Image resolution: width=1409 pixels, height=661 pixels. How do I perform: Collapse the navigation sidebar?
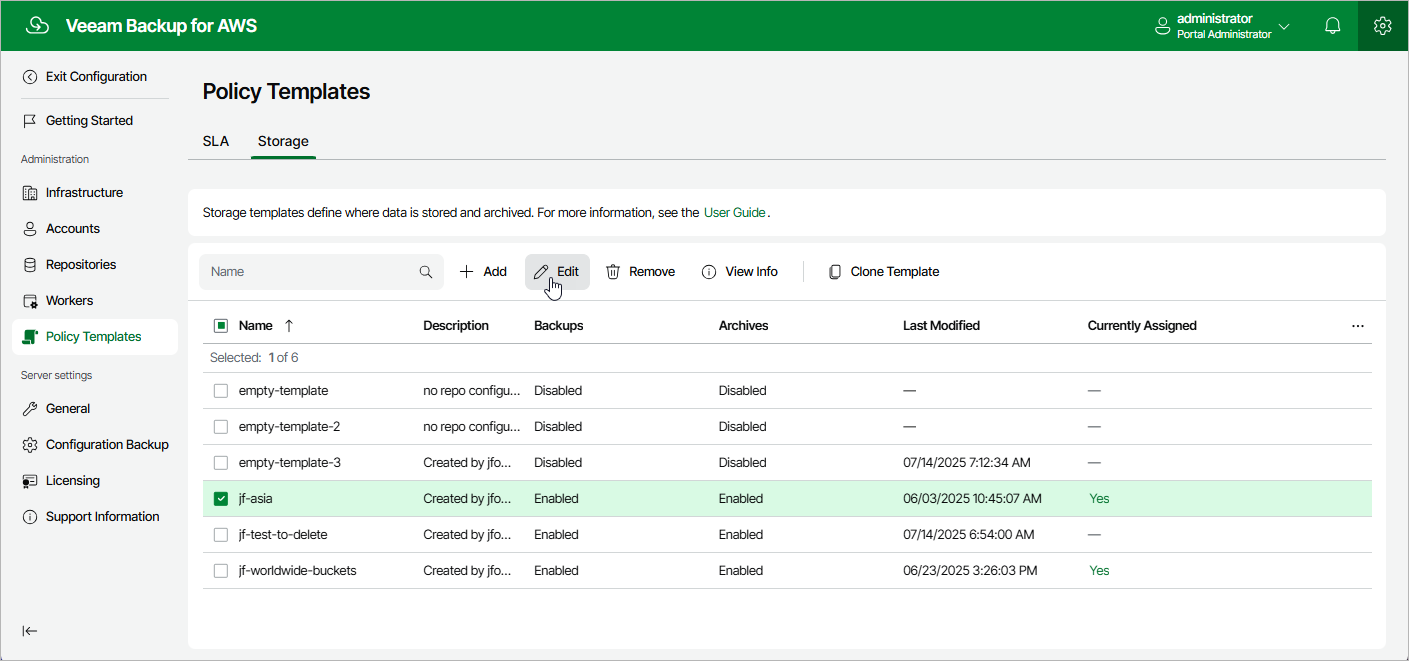tap(29, 630)
